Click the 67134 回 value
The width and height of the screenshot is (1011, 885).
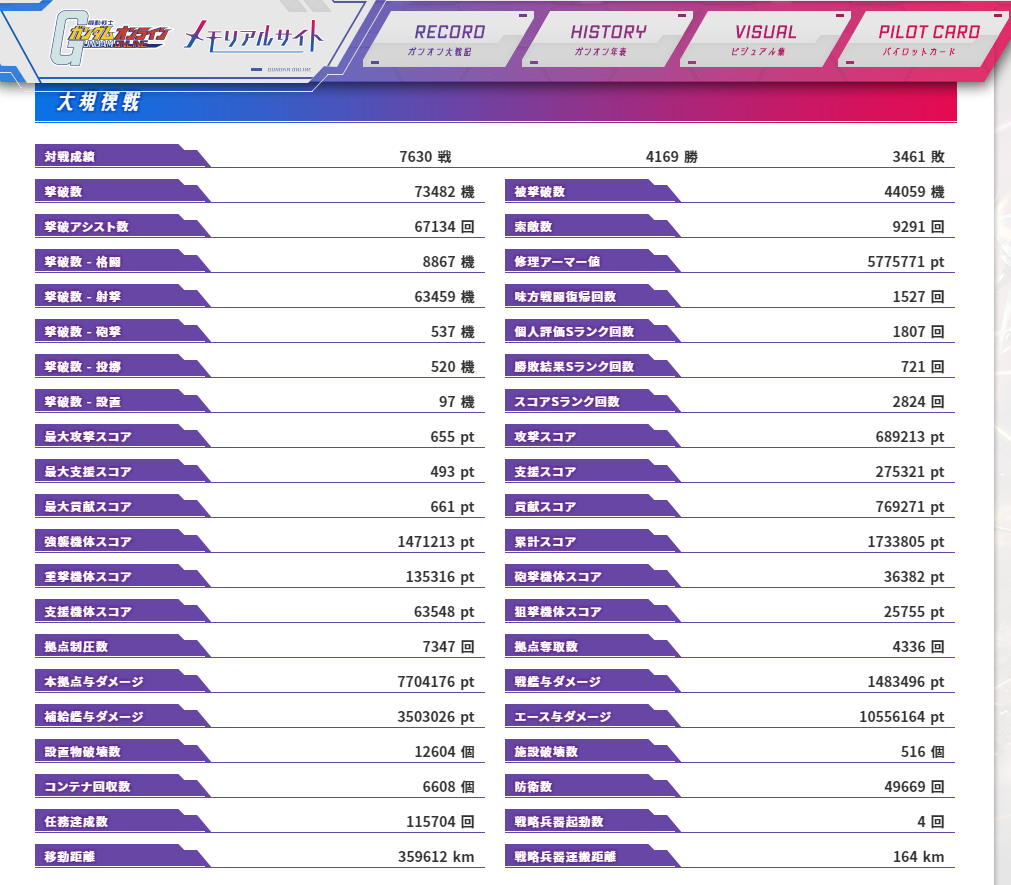444,226
